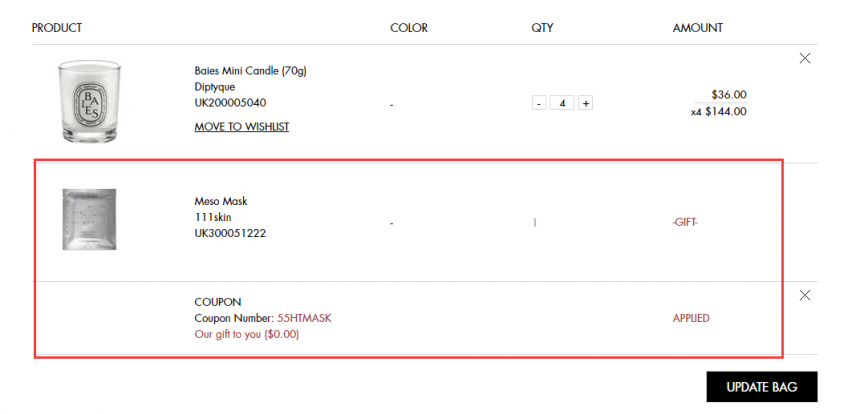This screenshot has width=860, height=414.
Task: Click the QTY column header
Action: pyautogui.click(x=542, y=27)
